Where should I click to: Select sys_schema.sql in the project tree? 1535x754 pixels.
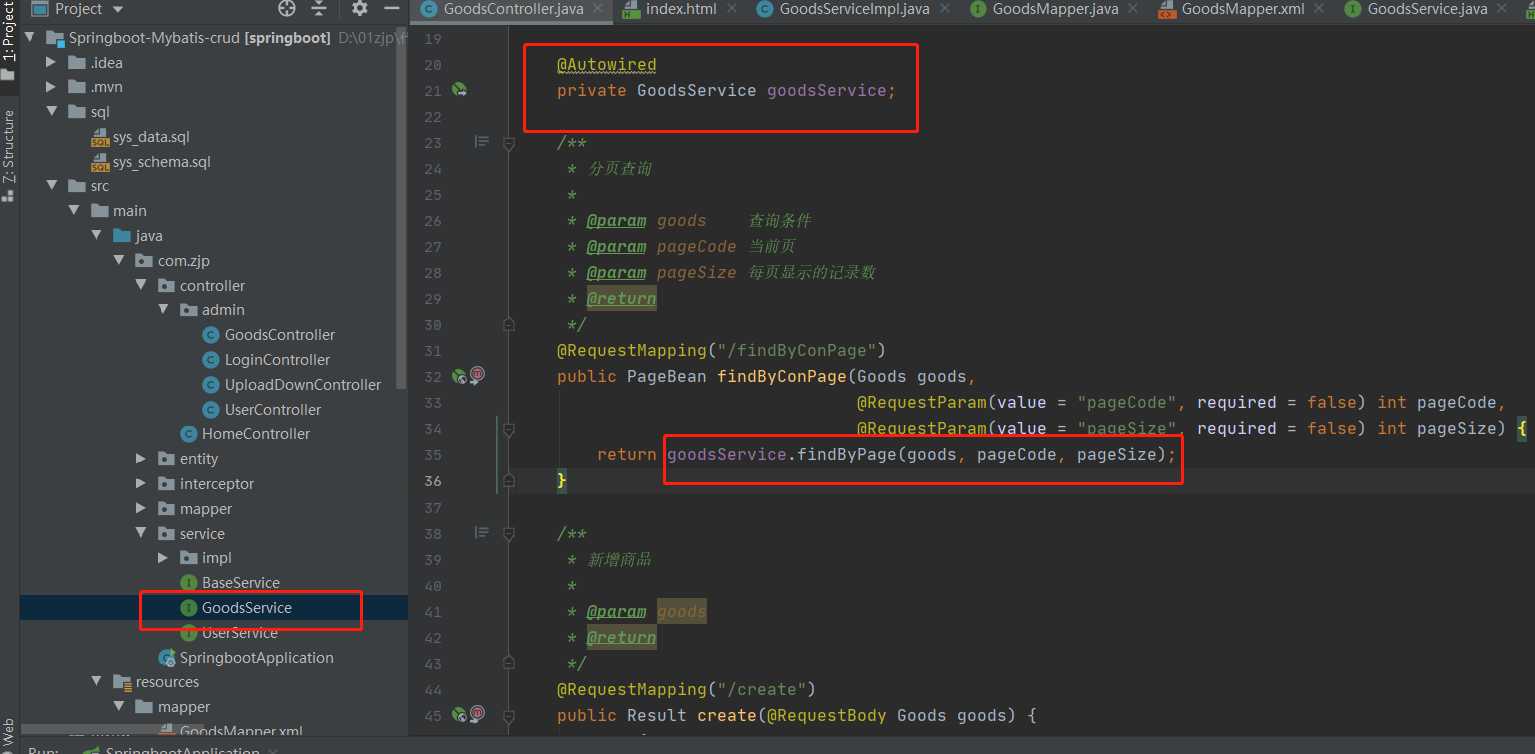tap(162, 162)
